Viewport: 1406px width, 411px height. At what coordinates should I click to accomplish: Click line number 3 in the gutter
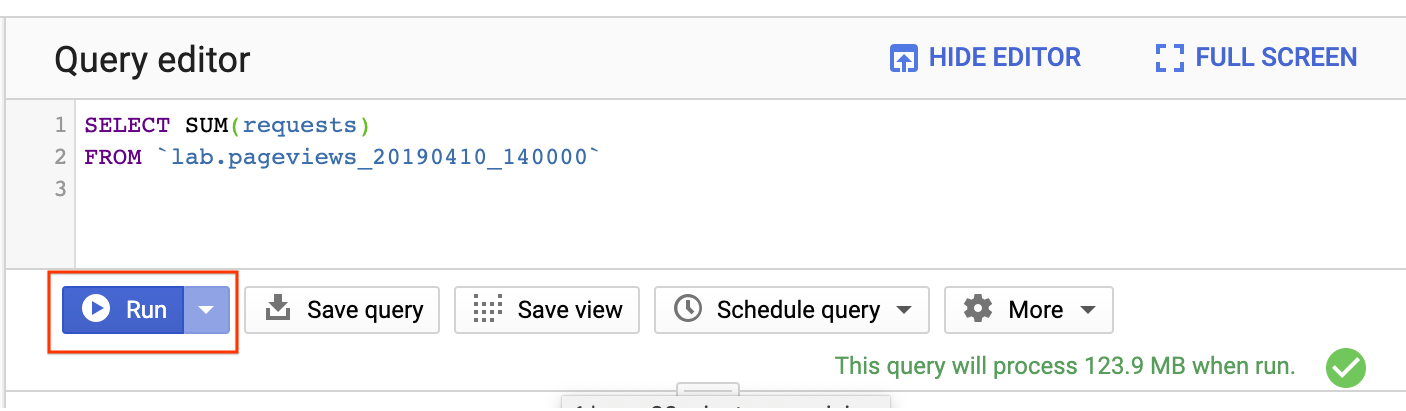click(61, 188)
